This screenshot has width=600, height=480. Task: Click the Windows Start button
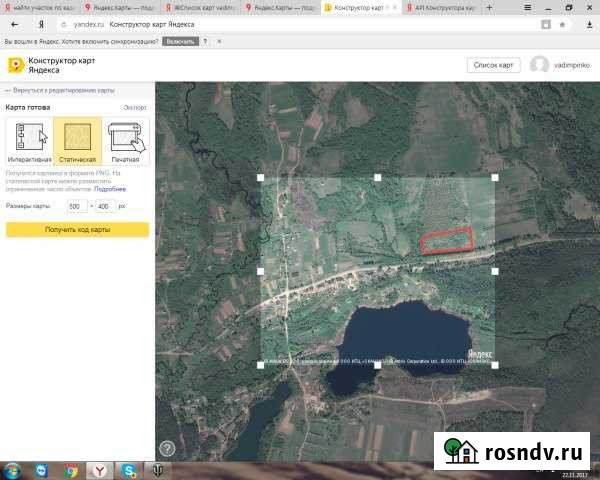(x=14, y=469)
